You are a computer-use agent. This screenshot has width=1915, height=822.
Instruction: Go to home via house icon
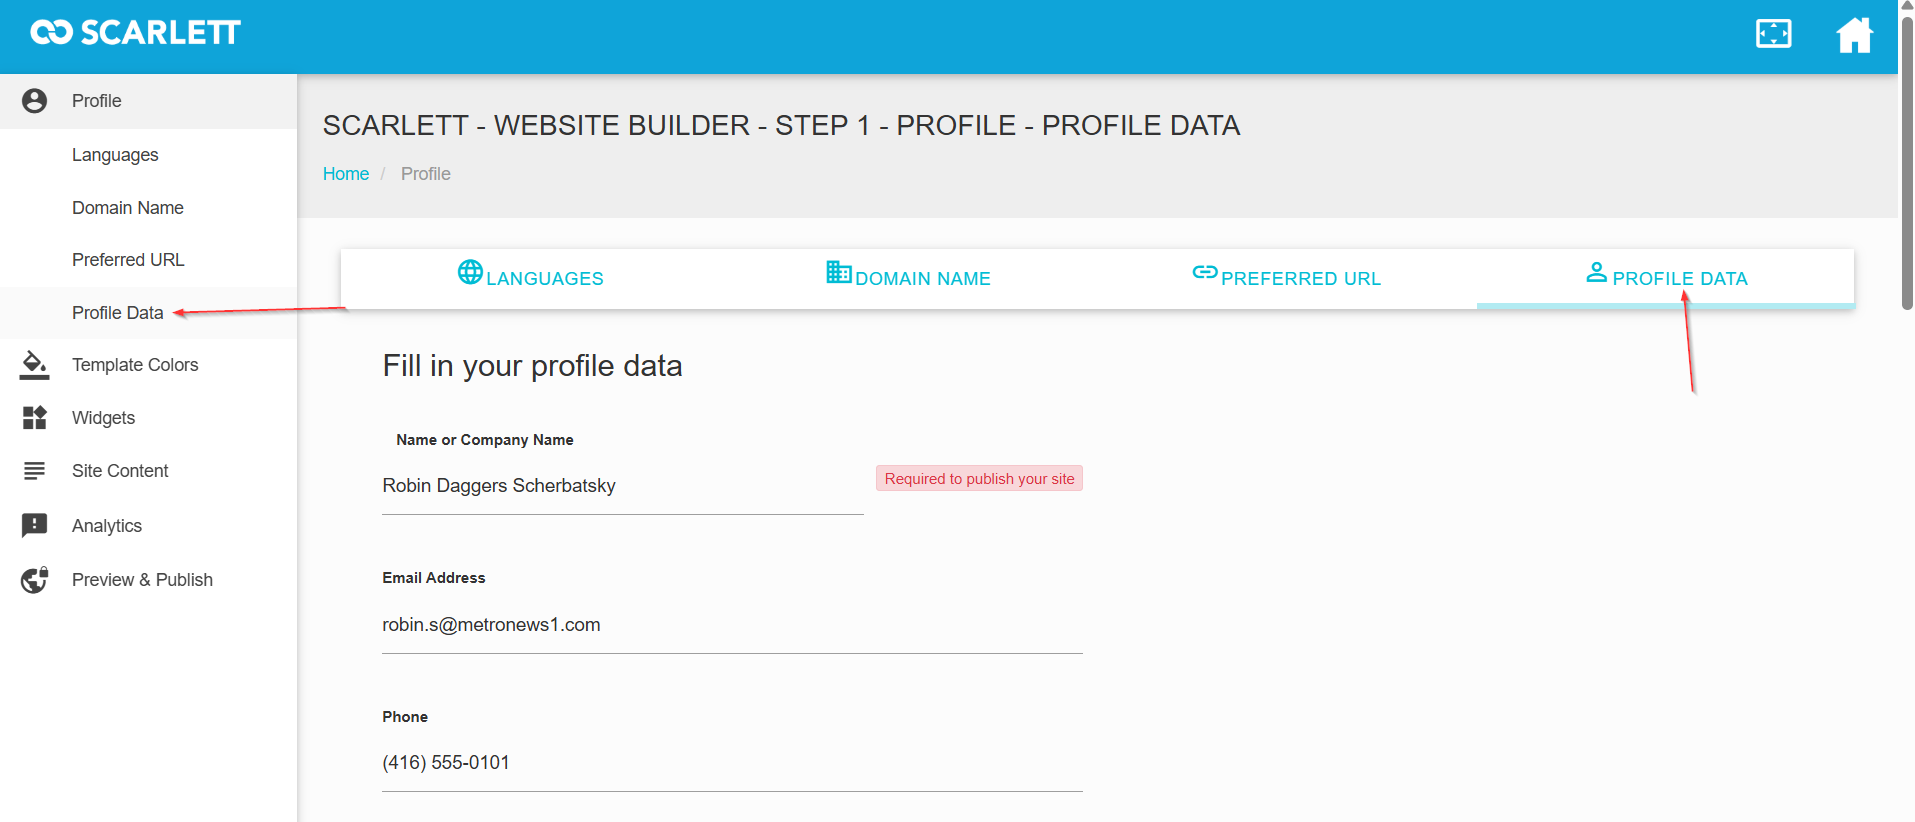coord(1853,35)
